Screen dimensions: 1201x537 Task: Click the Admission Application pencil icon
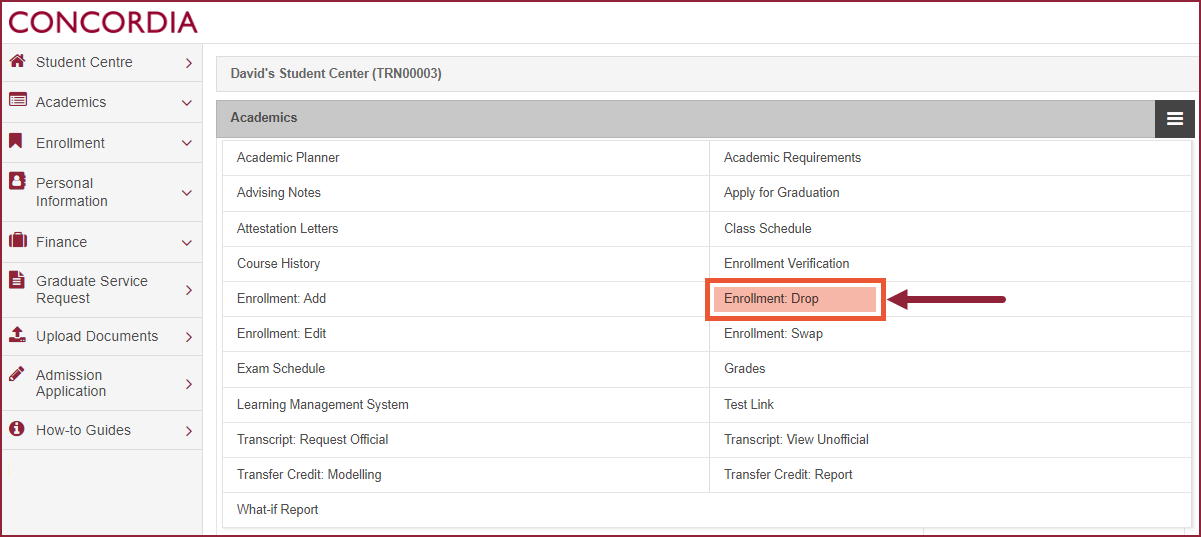pos(17,373)
